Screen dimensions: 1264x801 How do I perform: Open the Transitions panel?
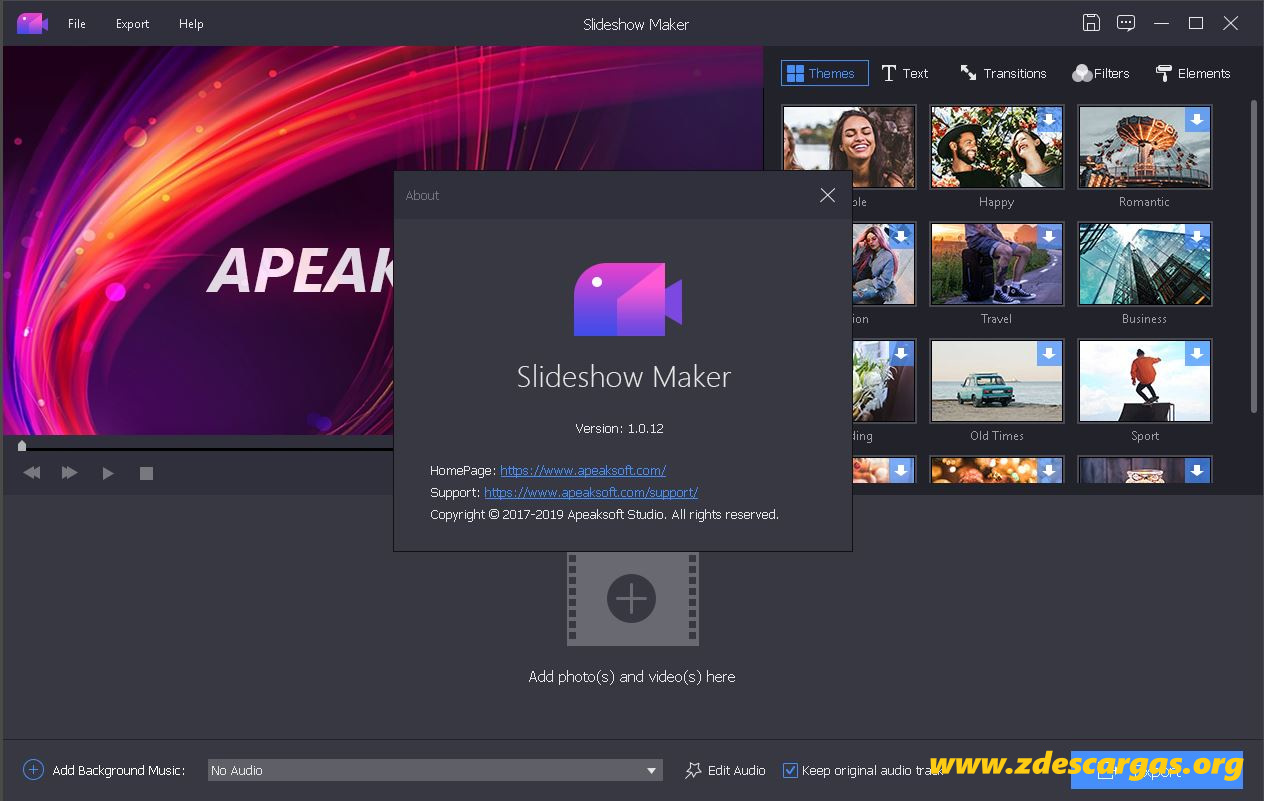(x=1003, y=72)
